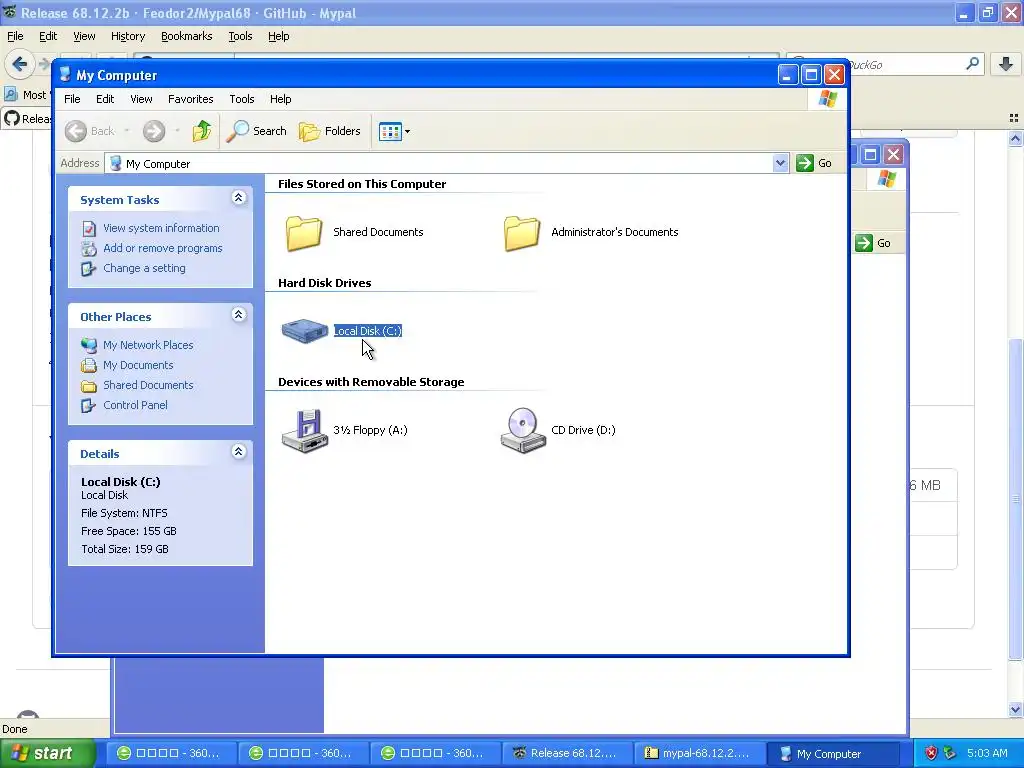Click View system information

161,228
